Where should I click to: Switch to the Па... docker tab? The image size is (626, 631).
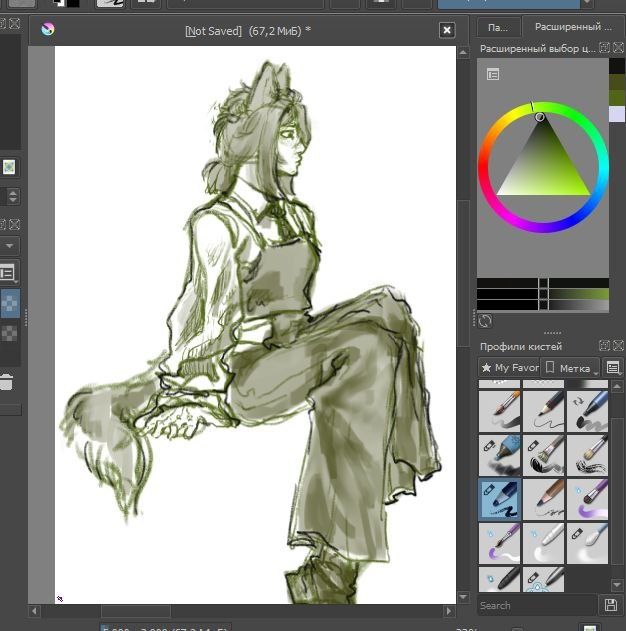(498, 27)
